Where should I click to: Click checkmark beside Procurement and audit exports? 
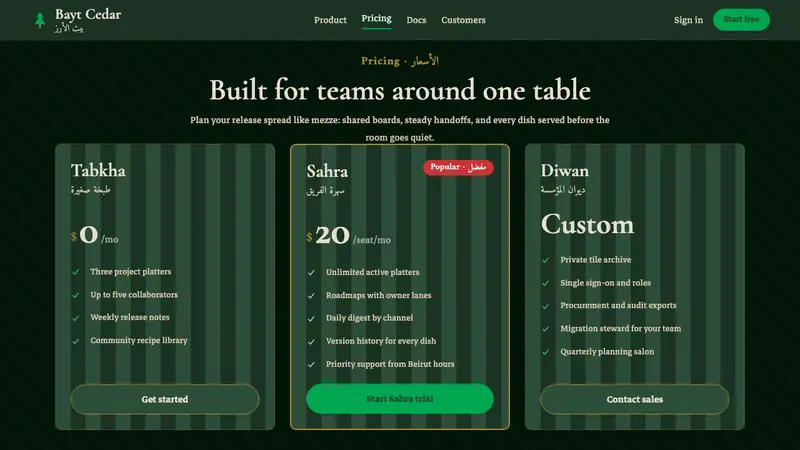[x=545, y=306]
